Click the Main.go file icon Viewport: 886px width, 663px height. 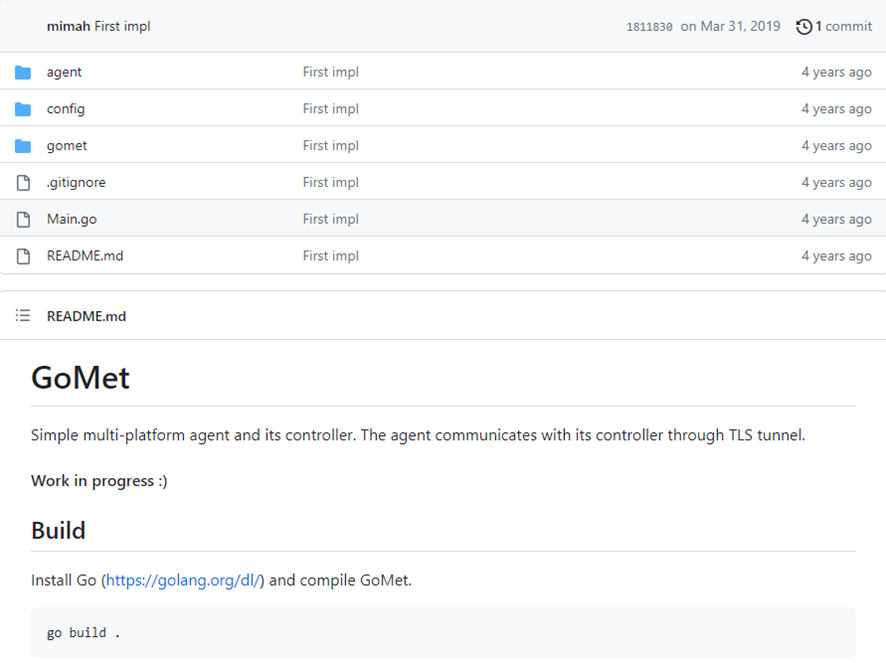coord(23,219)
